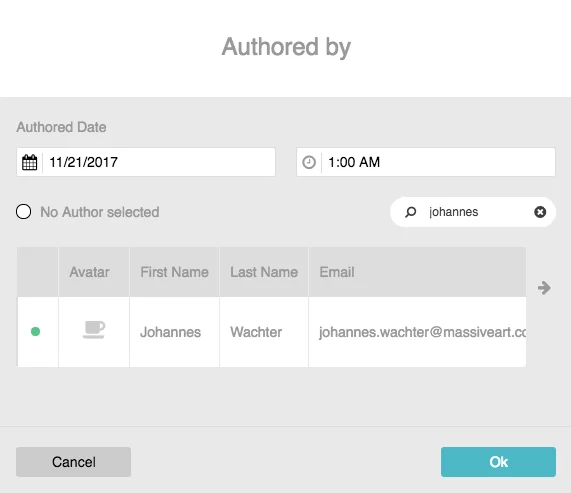The image size is (571, 493).
Task: Click the 'Authored by' dialog title
Action: [x=286, y=47]
